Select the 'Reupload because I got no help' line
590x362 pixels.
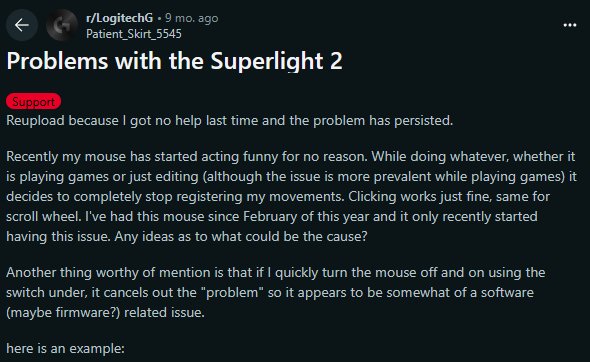(230, 120)
